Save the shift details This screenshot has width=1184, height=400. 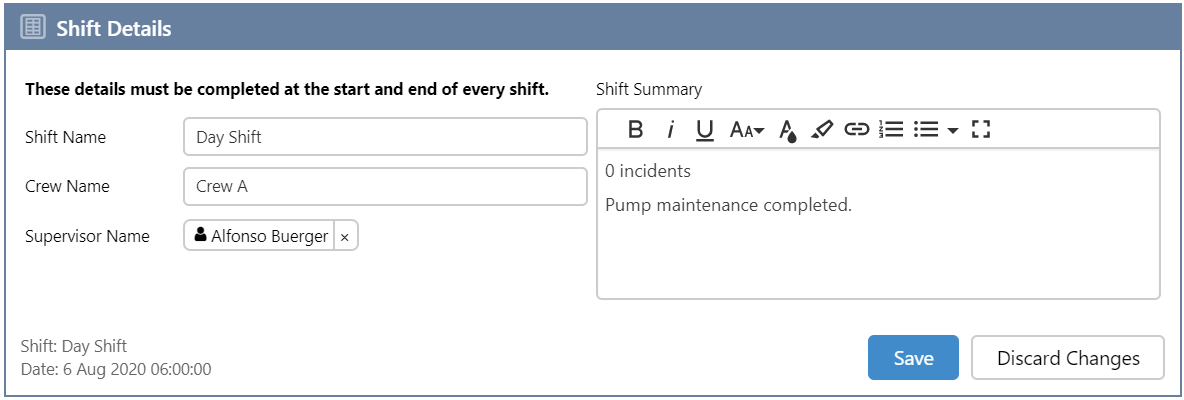coord(913,358)
